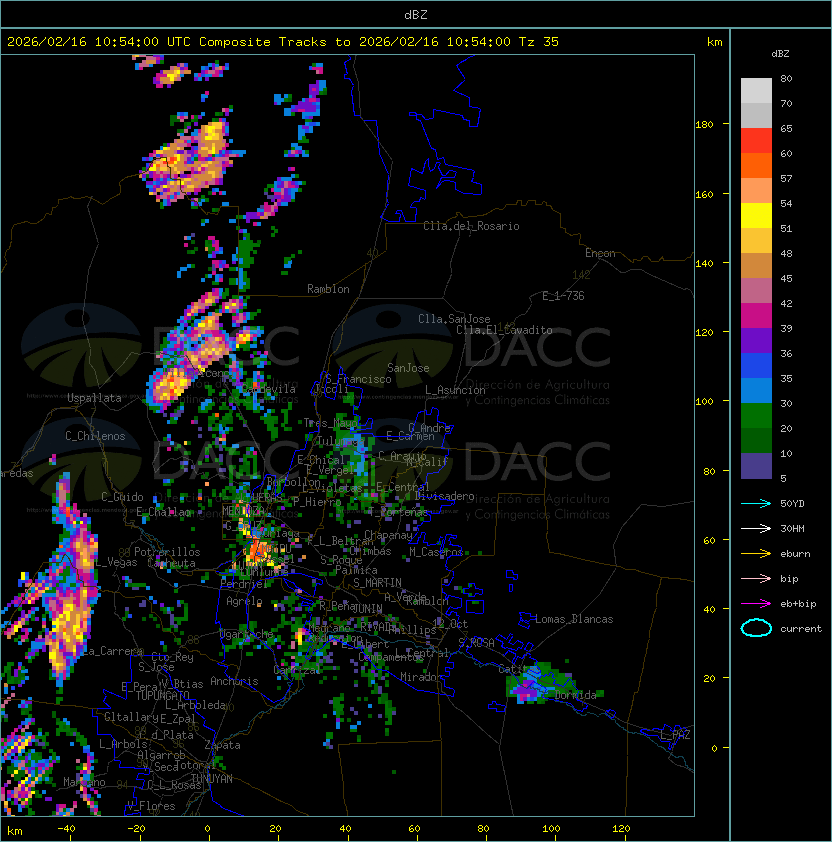Screen dimensions: 832x842
Task: Click the '180' km tick on right axis
Action: [704, 124]
